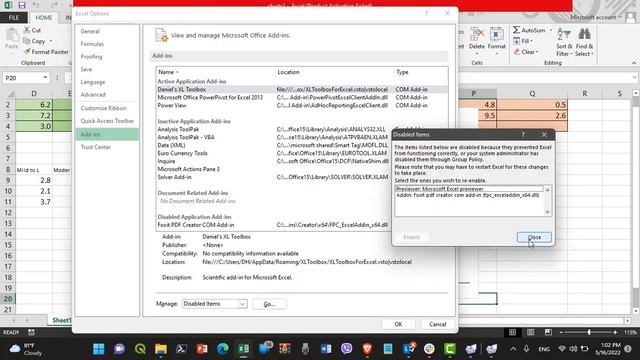Click the Find & Select binoculars icon
This screenshot has width=640, height=360.
584,34
